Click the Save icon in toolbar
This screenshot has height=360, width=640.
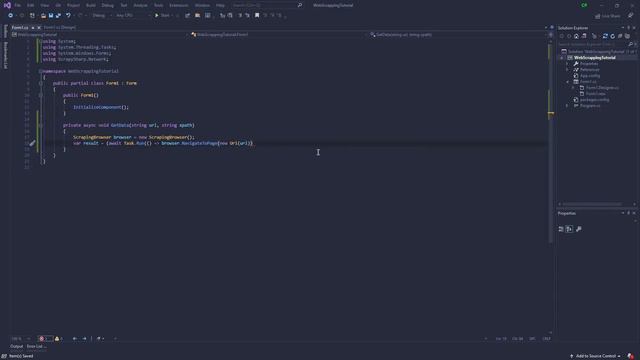[x=51, y=16]
